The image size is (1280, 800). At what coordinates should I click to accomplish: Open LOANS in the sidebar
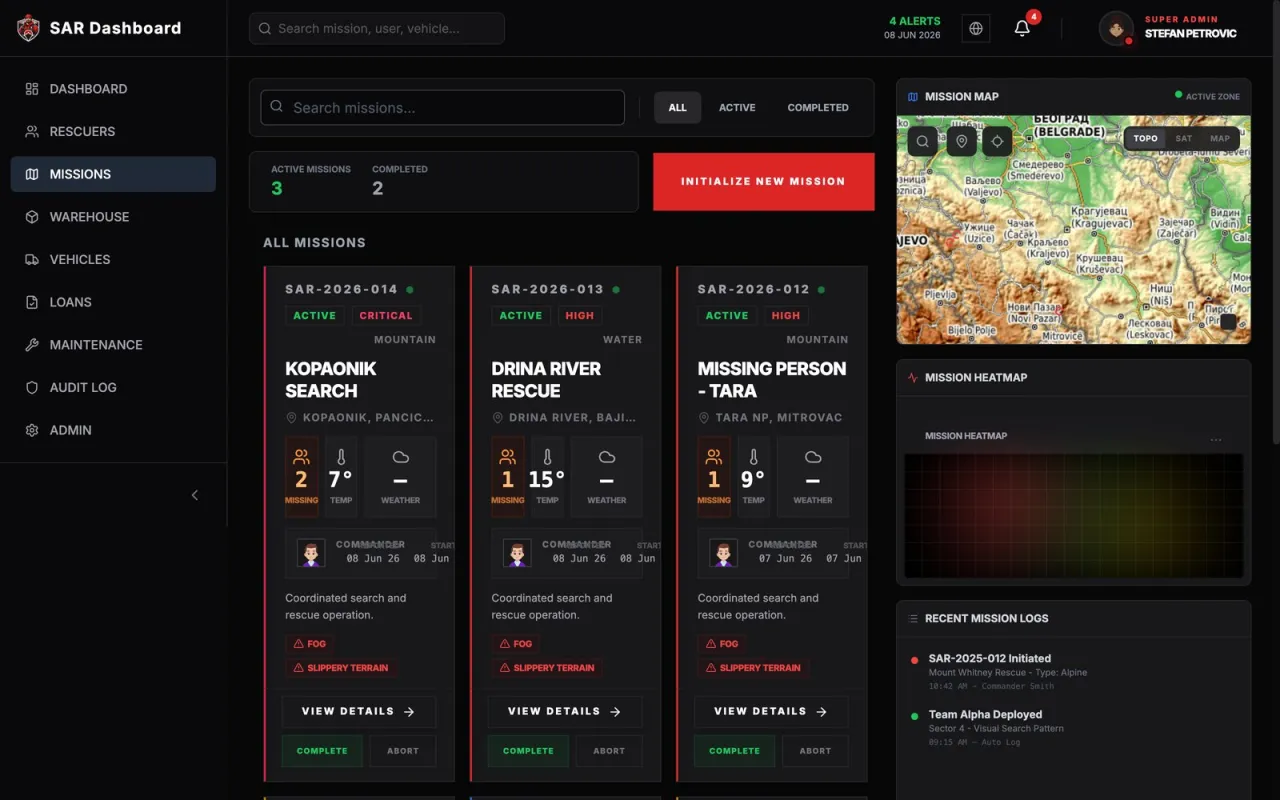[x=113, y=302]
